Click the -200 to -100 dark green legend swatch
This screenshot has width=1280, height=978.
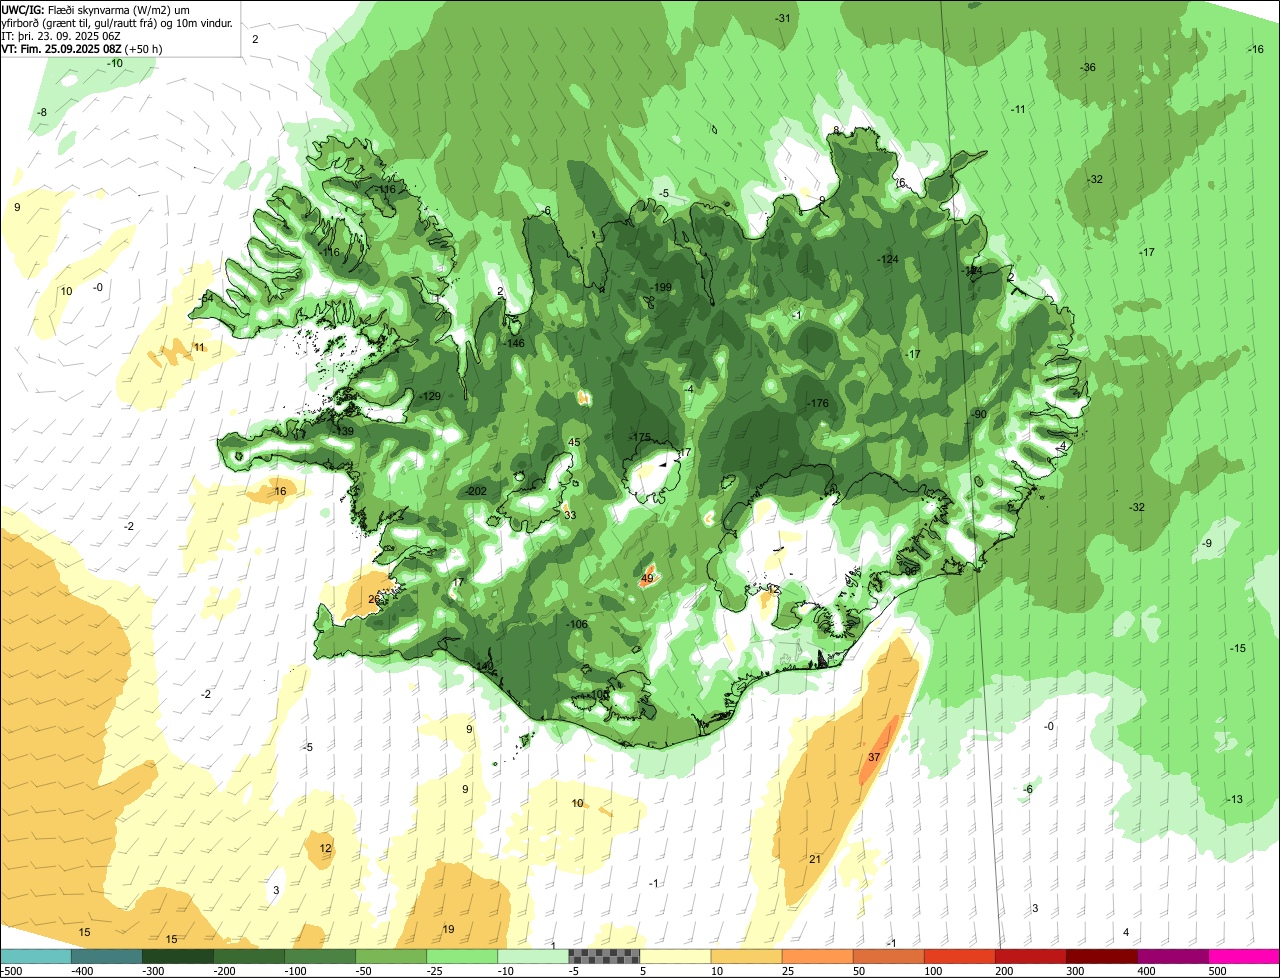(249, 956)
